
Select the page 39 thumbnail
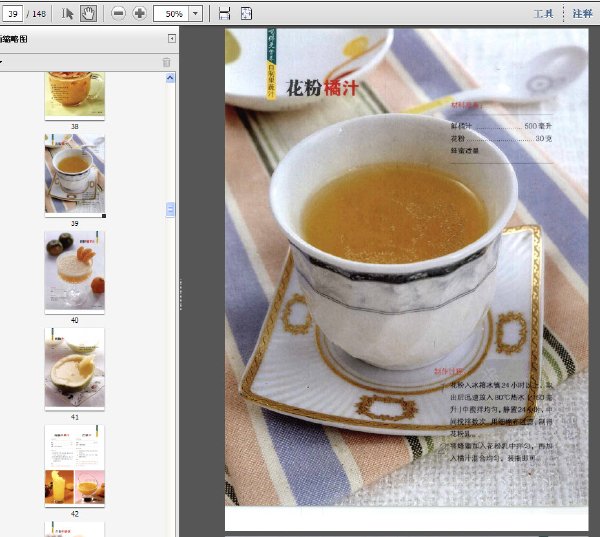[75, 176]
